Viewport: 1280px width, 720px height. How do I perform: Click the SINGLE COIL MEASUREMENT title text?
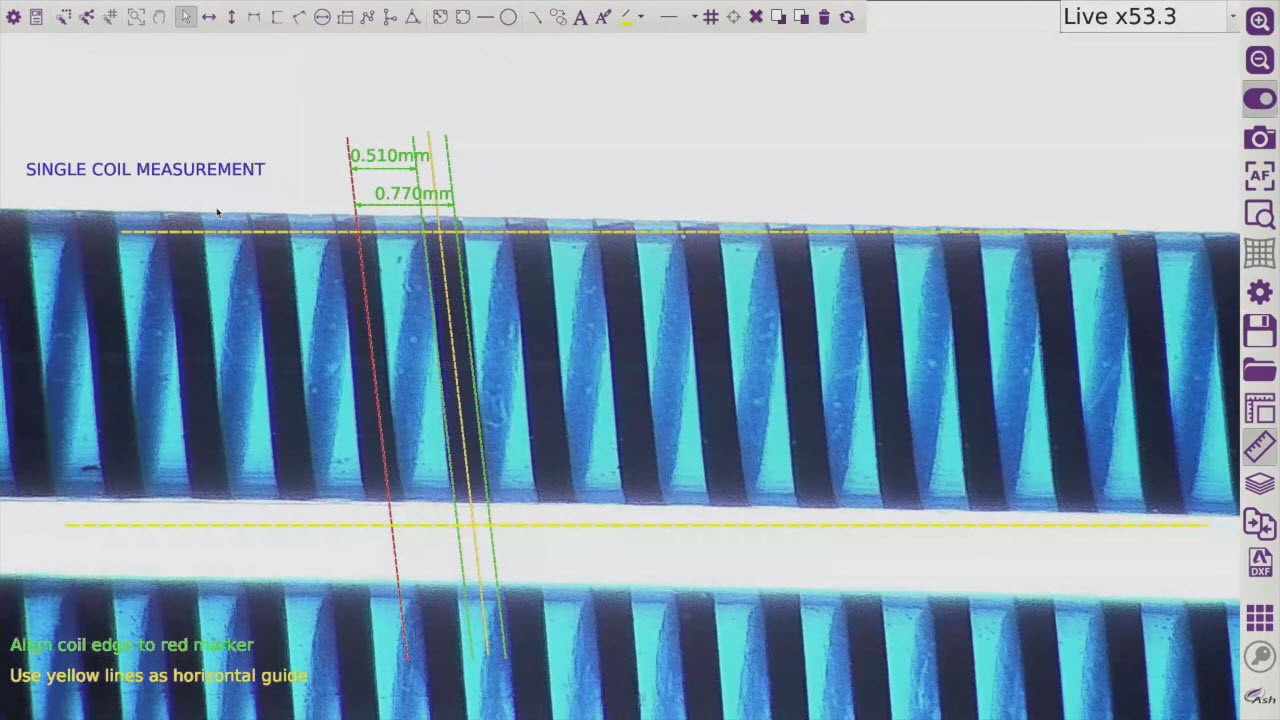[x=145, y=169]
